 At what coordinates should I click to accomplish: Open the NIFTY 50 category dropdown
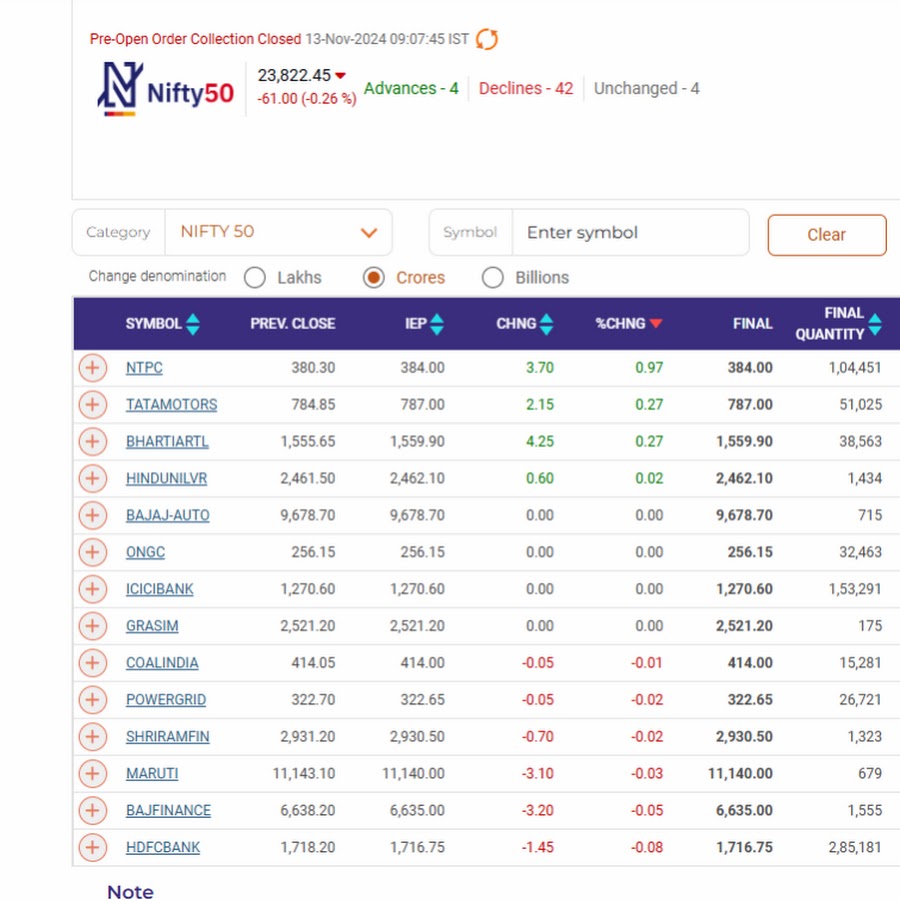tap(278, 232)
